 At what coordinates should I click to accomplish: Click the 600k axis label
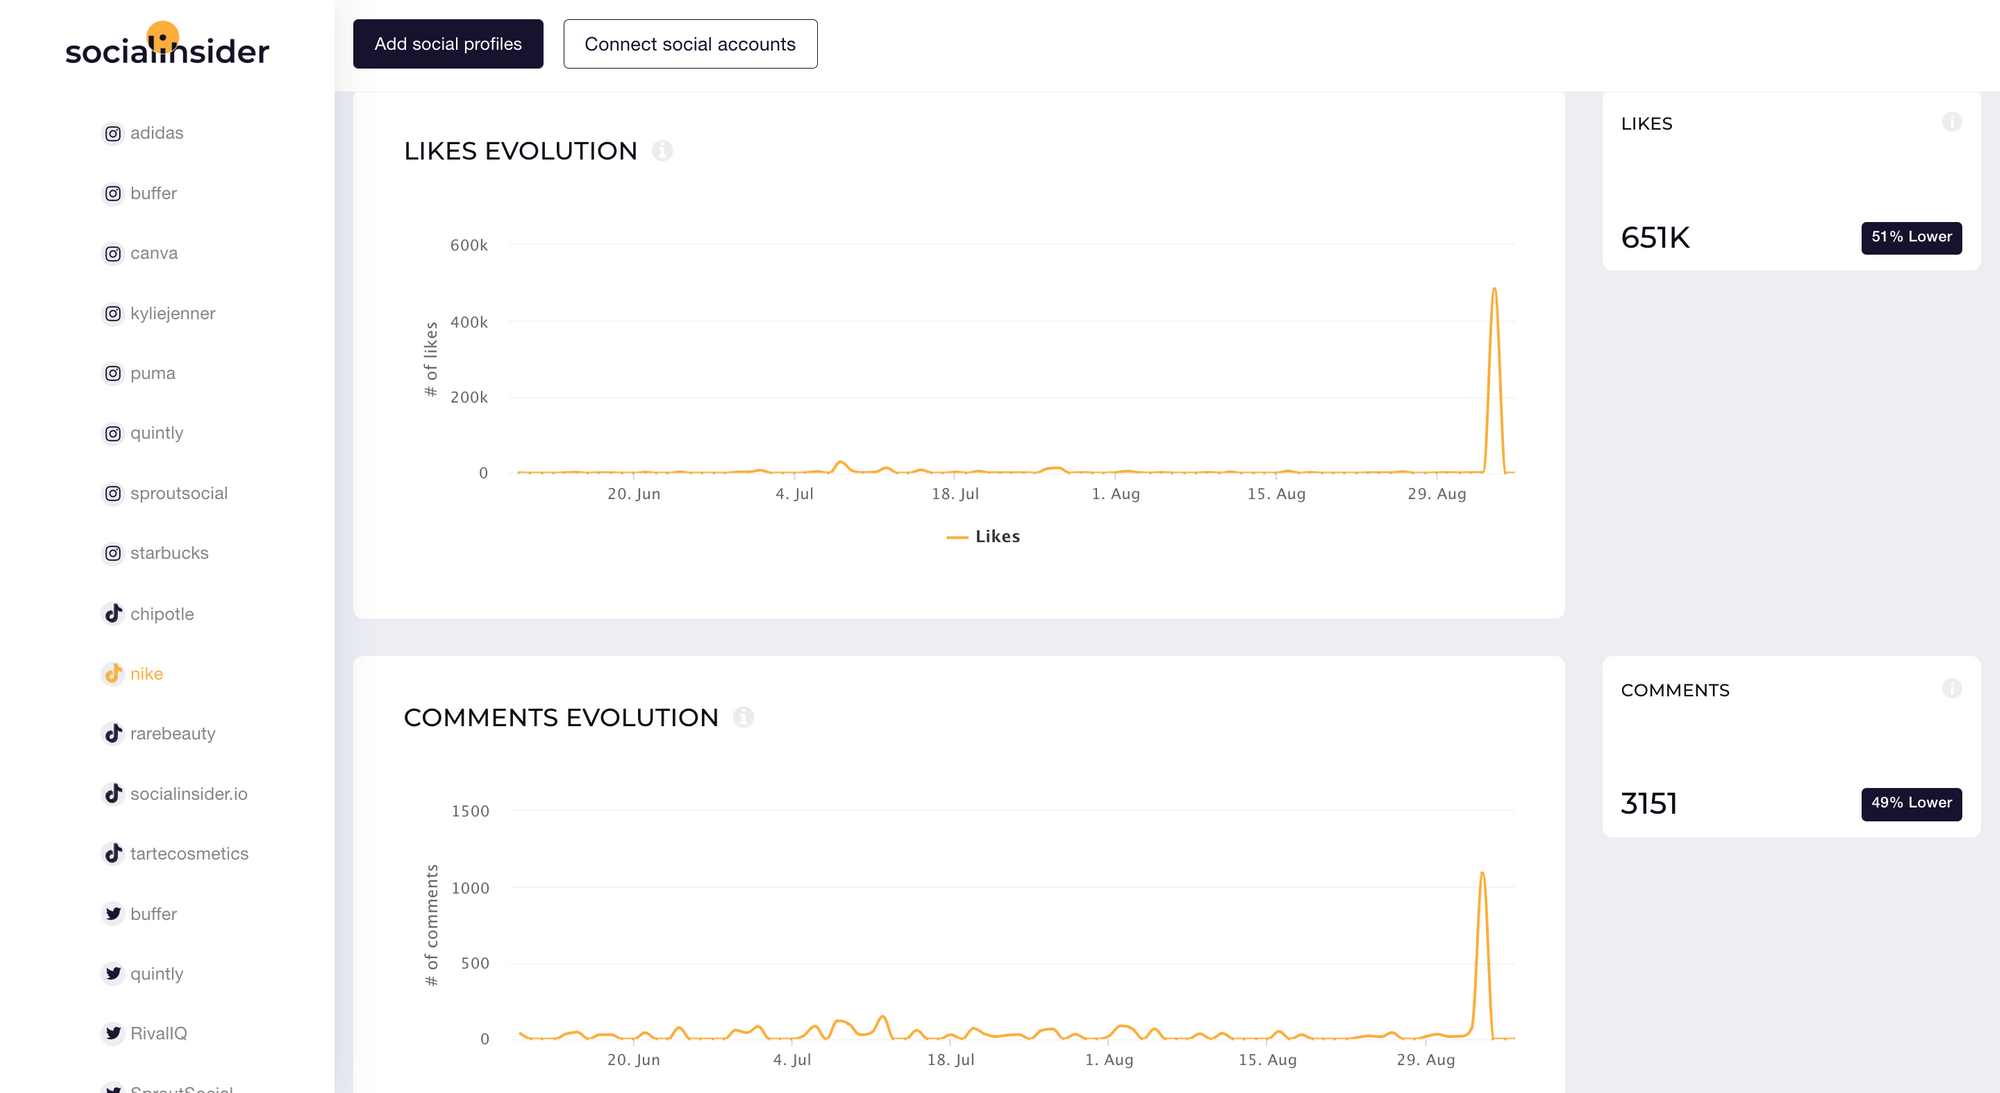(469, 245)
